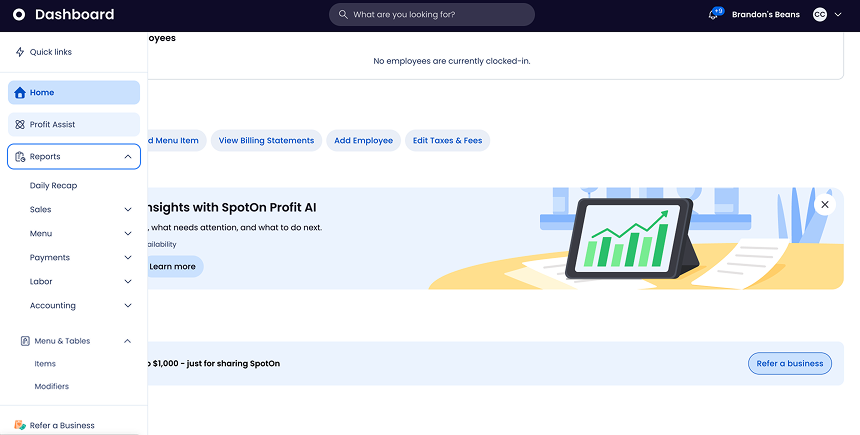This screenshot has width=860, height=435.
Task: Expand the Menu reports chevron
Action: coord(128,234)
